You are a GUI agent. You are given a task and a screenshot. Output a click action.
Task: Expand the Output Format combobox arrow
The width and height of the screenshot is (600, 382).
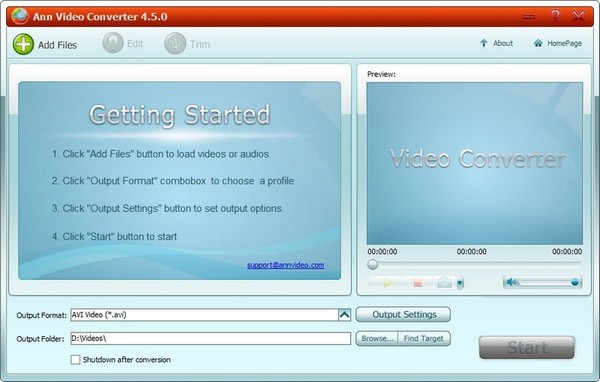click(344, 315)
